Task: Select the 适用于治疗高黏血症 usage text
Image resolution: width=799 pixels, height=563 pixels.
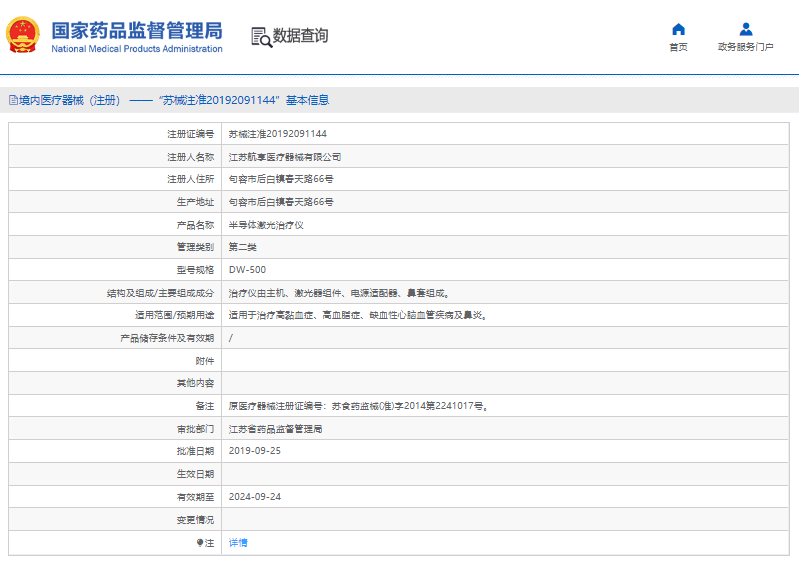Action: (x=358, y=315)
